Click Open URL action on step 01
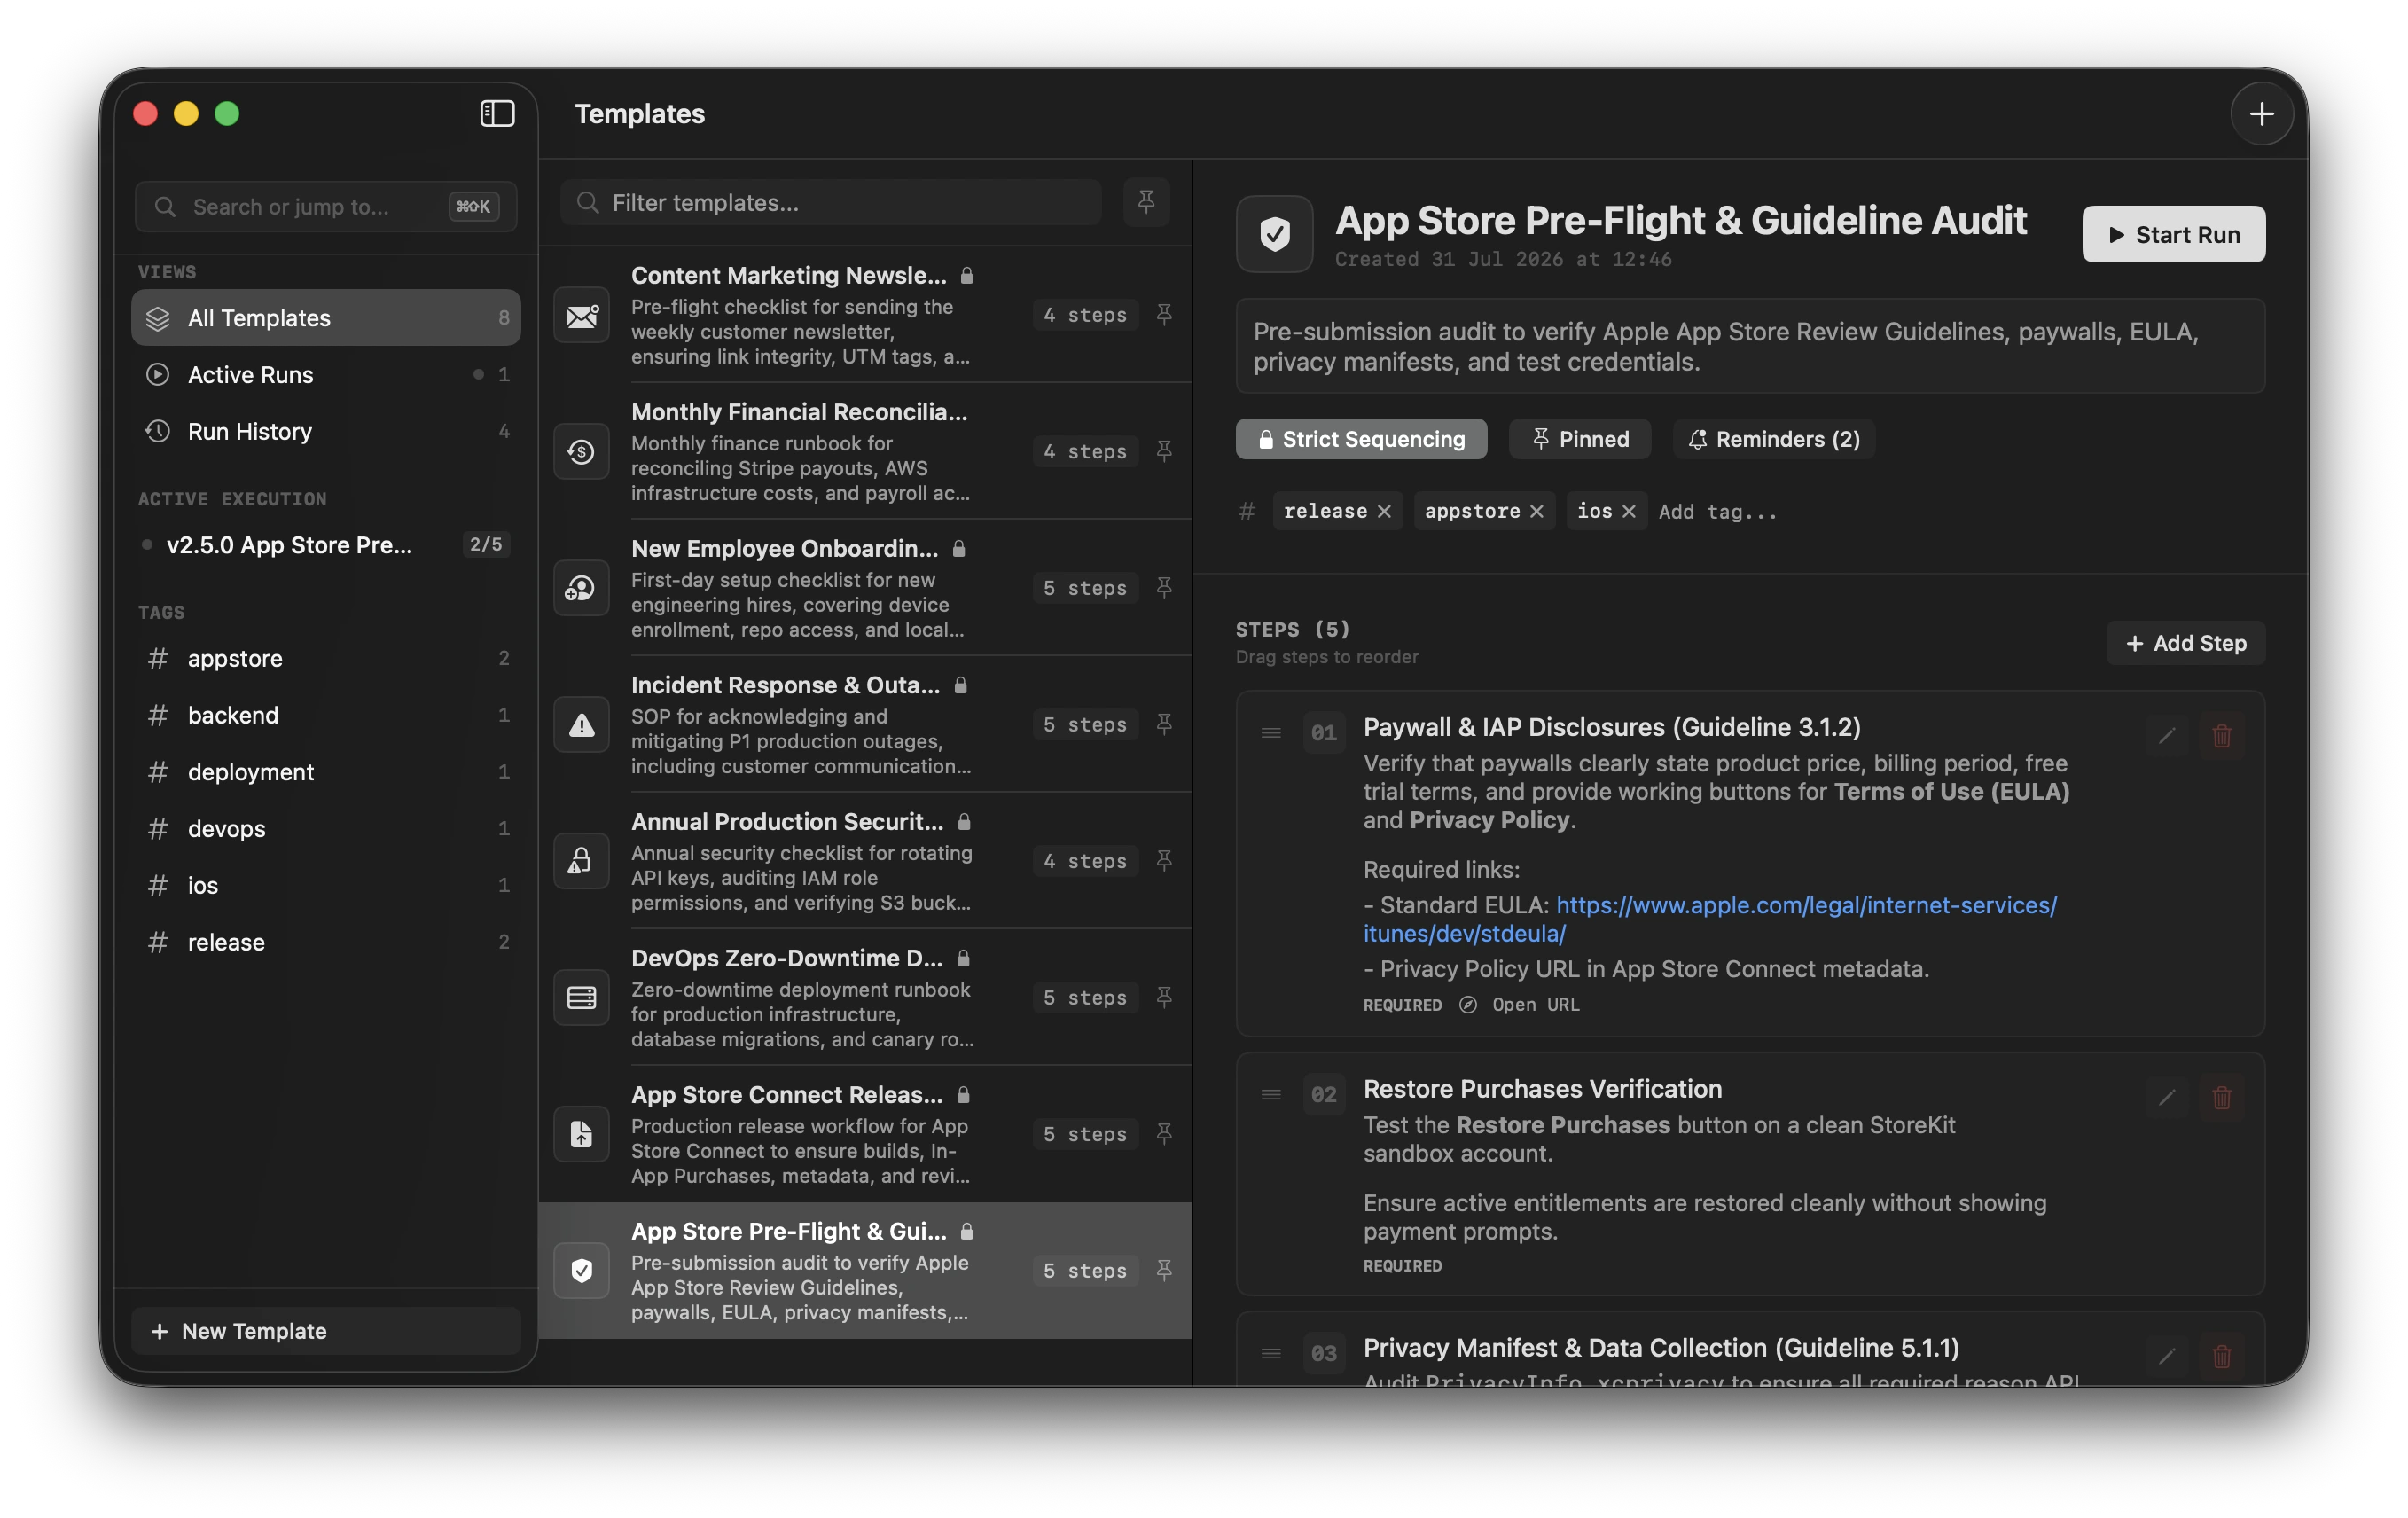This screenshot has width=2408, height=1518. pos(1520,1005)
